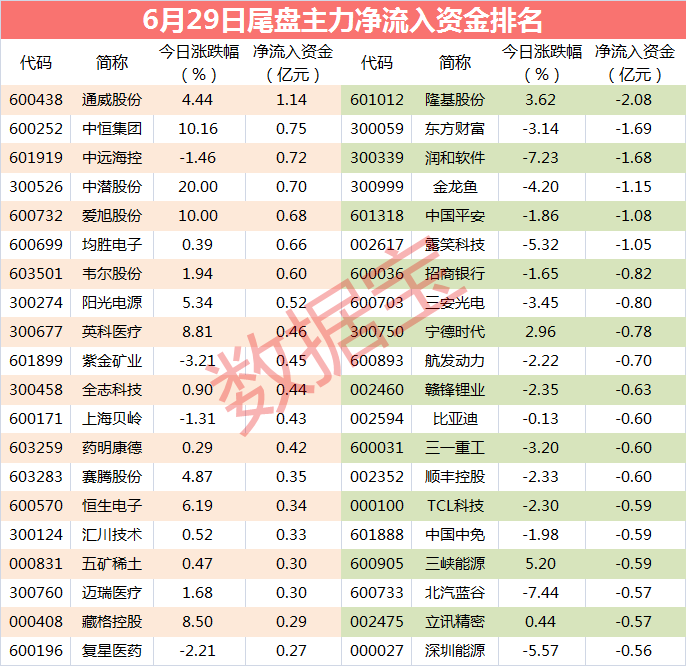686x666 pixels.
Task: Click stock name 赣锋锂业
Action: (x=455, y=389)
